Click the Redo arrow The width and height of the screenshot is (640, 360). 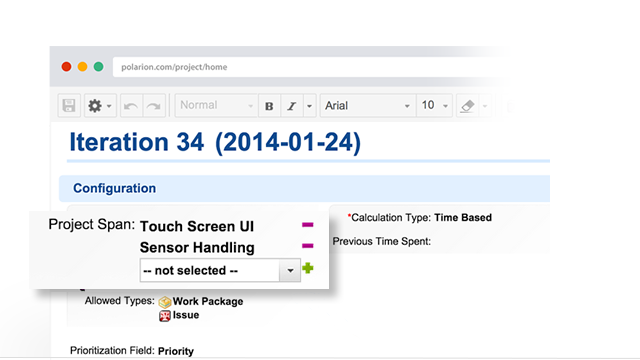[x=153, y=106]
